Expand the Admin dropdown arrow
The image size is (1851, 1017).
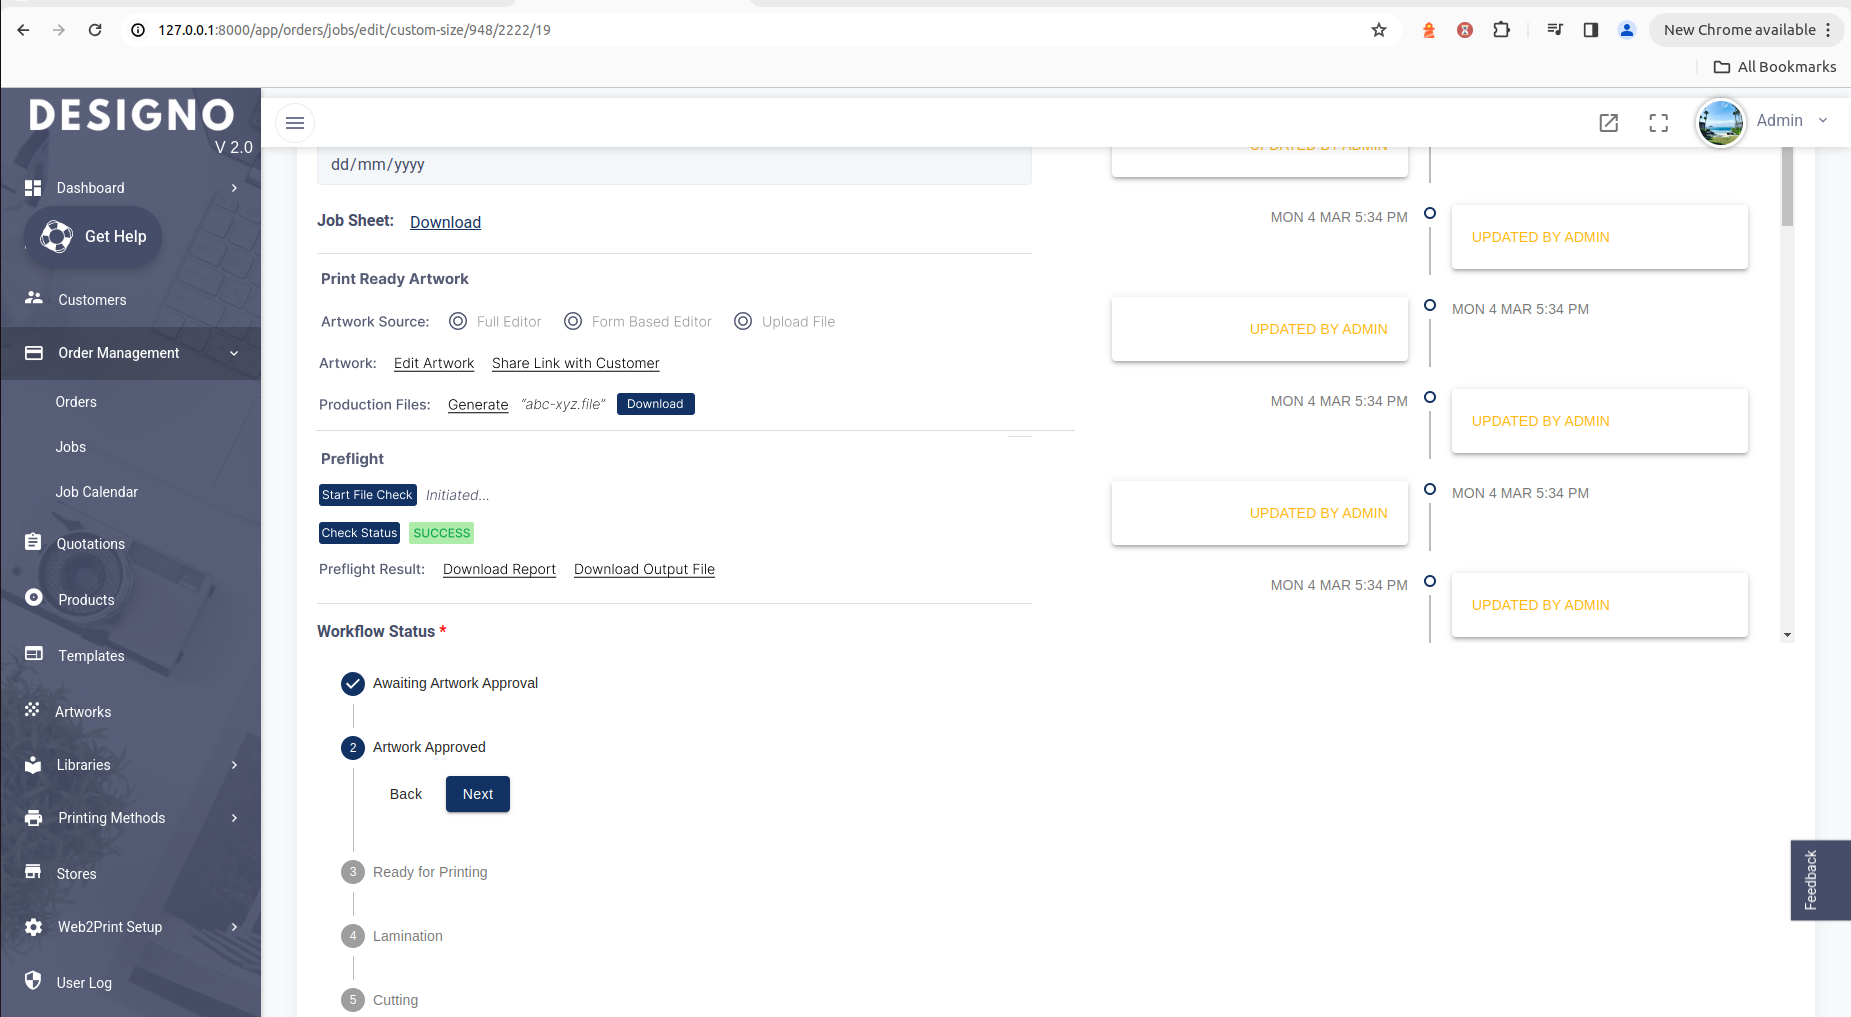pos(1823,120)
